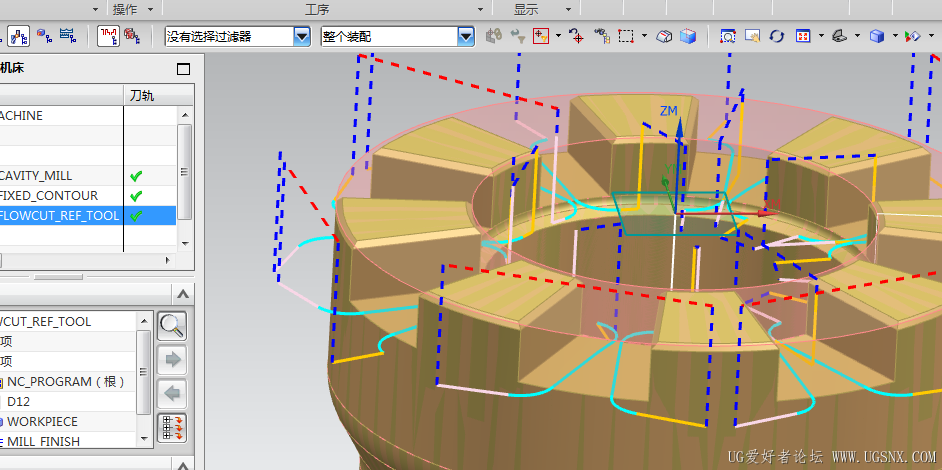Open the selection filter icon dropdown arrow
Image resolution: width=942 pixels, height=470 pixels.
(558, 36)
